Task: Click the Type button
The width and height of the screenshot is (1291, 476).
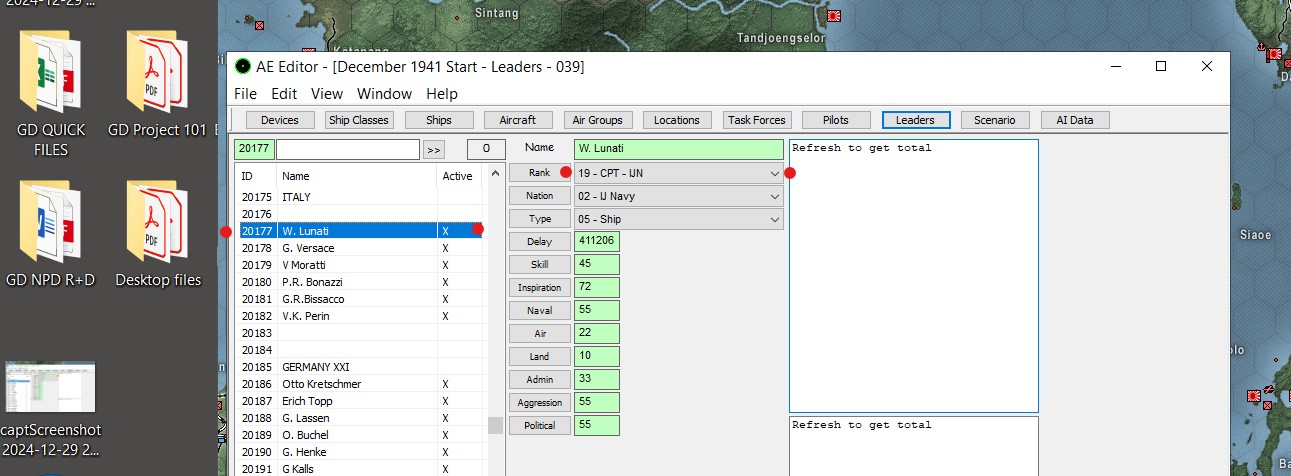Action: 540,218
